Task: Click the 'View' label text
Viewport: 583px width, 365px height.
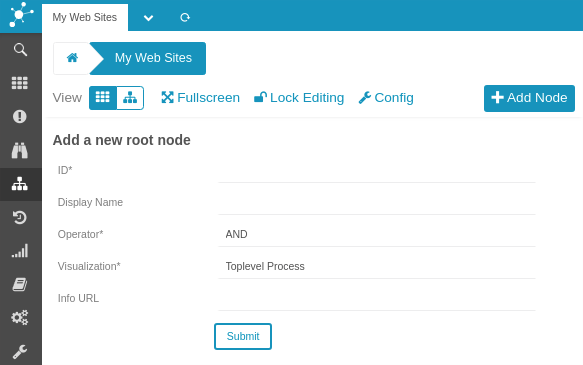Action: (x=67, y=98)
